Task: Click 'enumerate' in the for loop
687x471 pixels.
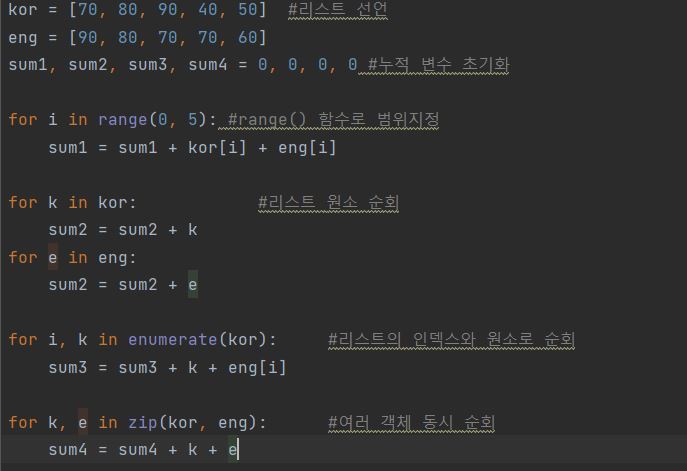Action: pyautogui.click(x=173, y=340)
